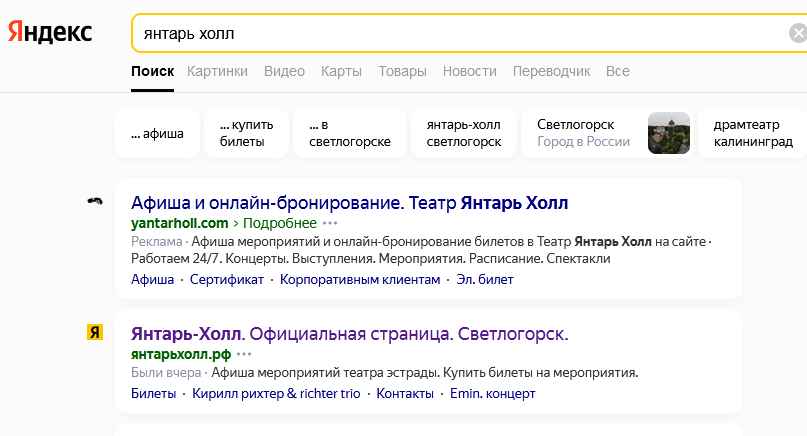
Task: Select the Поиск tab
Action: [x=152, y=71]
